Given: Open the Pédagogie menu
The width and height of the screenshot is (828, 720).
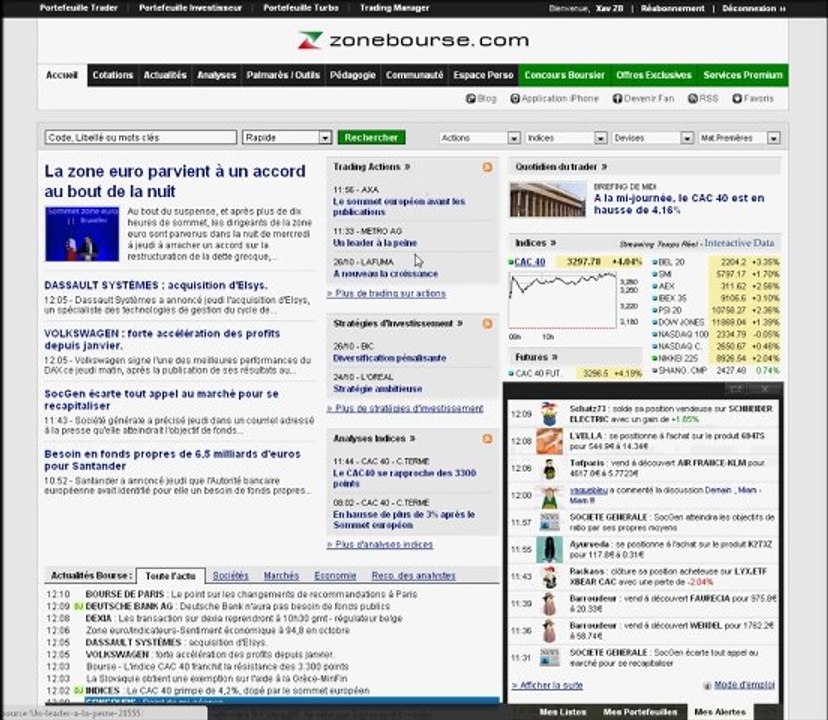Looking at the screenshot, I should [352, 75].
